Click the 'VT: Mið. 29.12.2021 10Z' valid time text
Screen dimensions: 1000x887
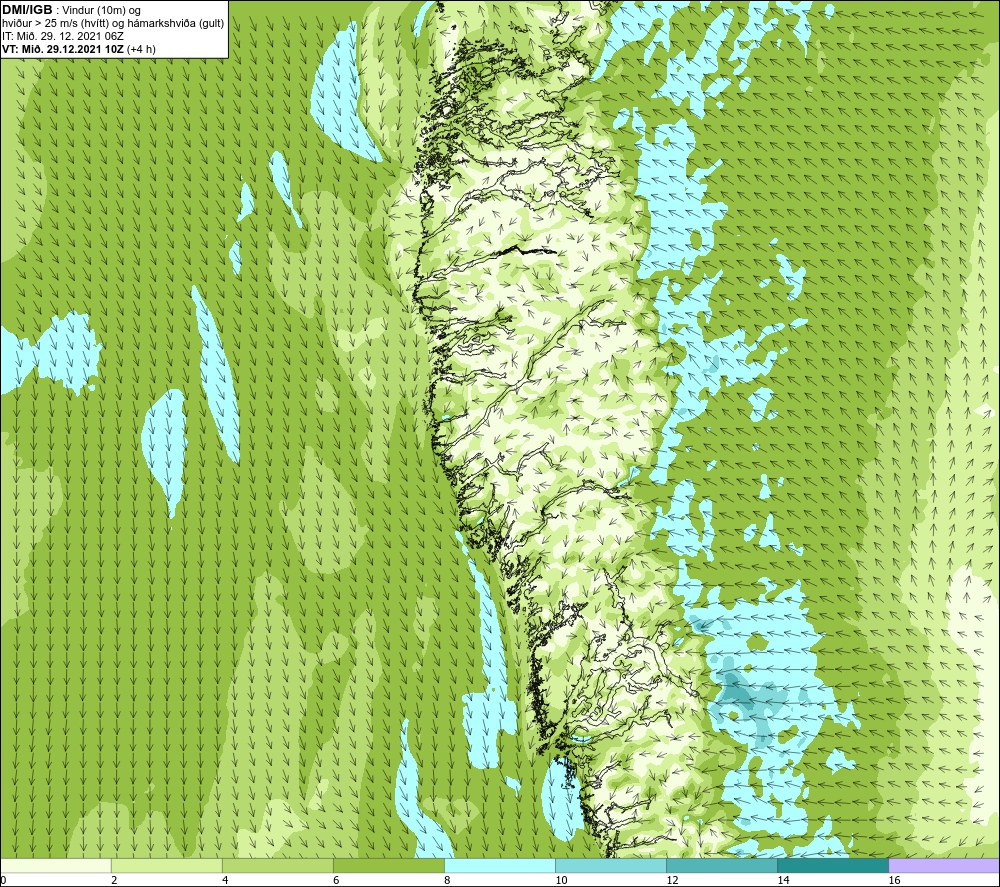63,49
